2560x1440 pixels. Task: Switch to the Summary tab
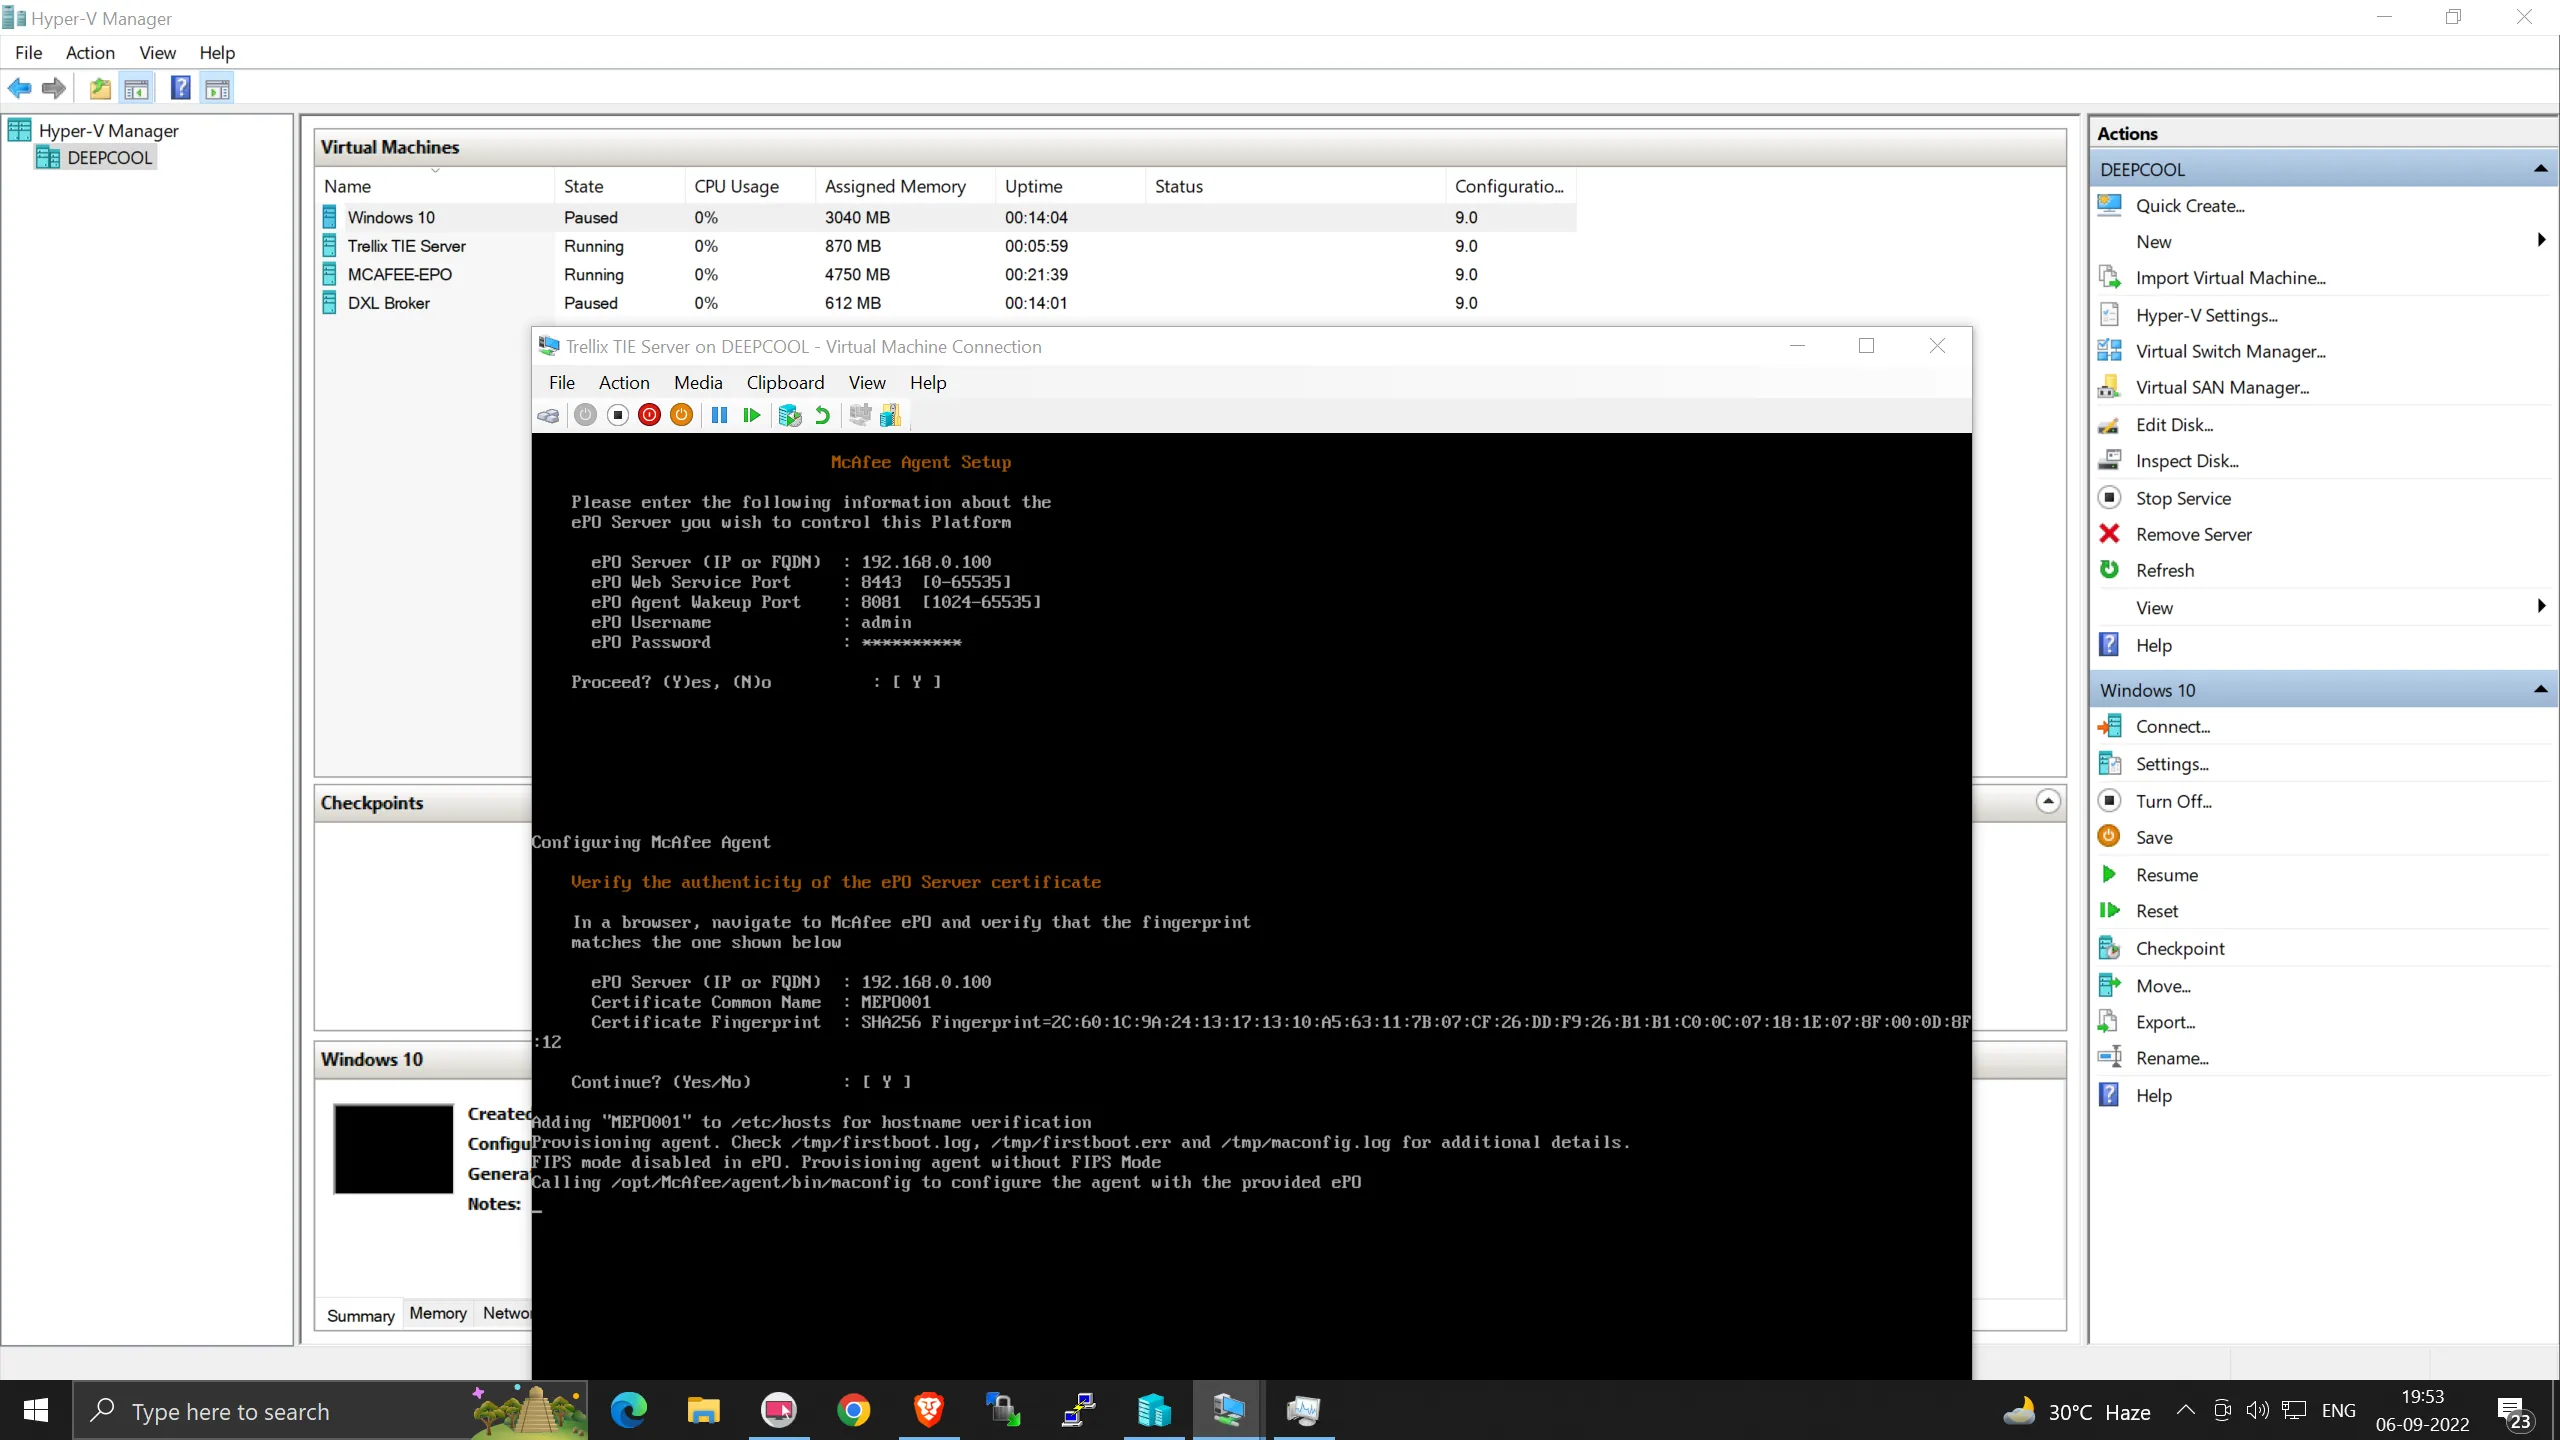[x=360, y=1315]
